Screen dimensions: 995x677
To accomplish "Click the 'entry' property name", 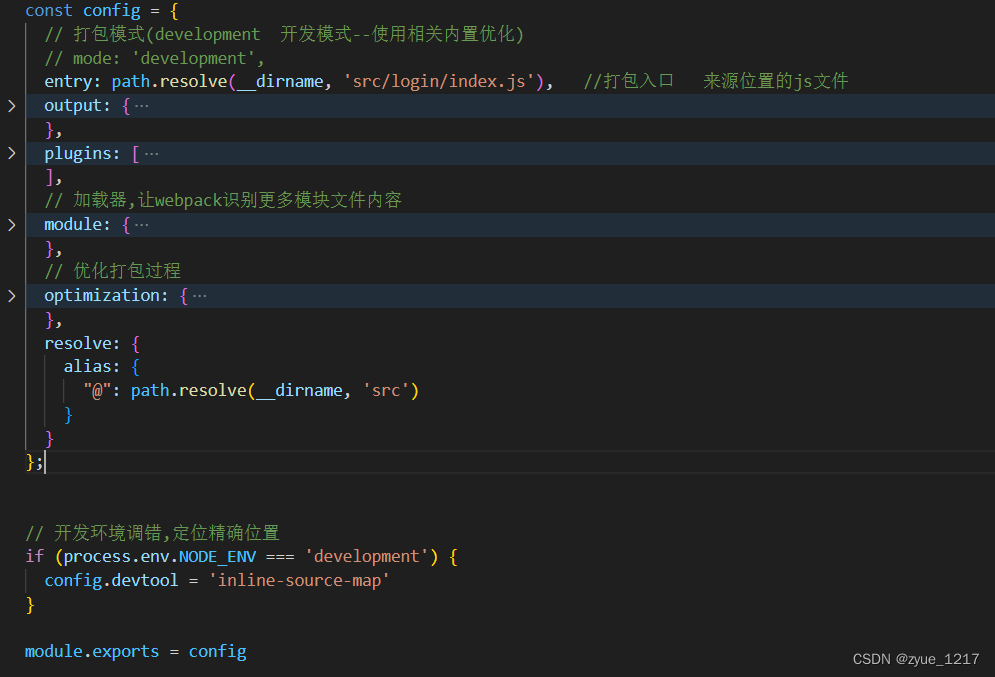I will pos(68,82).
